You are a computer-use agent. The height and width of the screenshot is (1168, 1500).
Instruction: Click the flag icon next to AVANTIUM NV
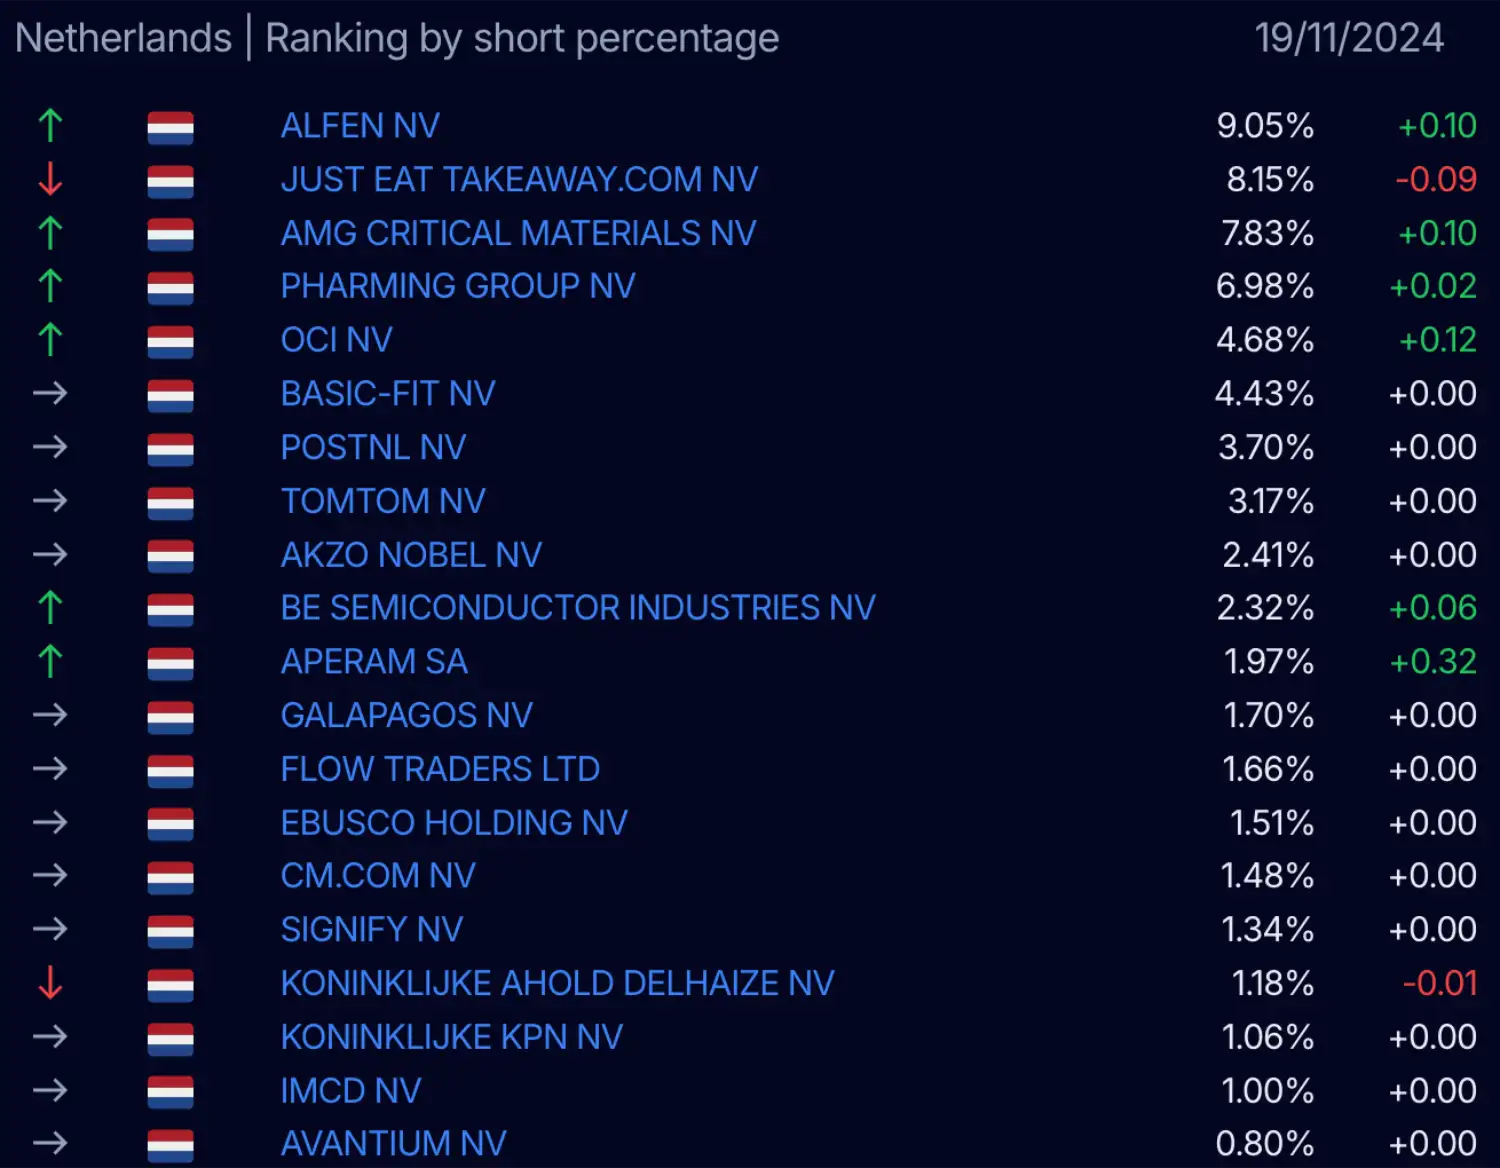pyautogui.click(x=170, y=1145)
